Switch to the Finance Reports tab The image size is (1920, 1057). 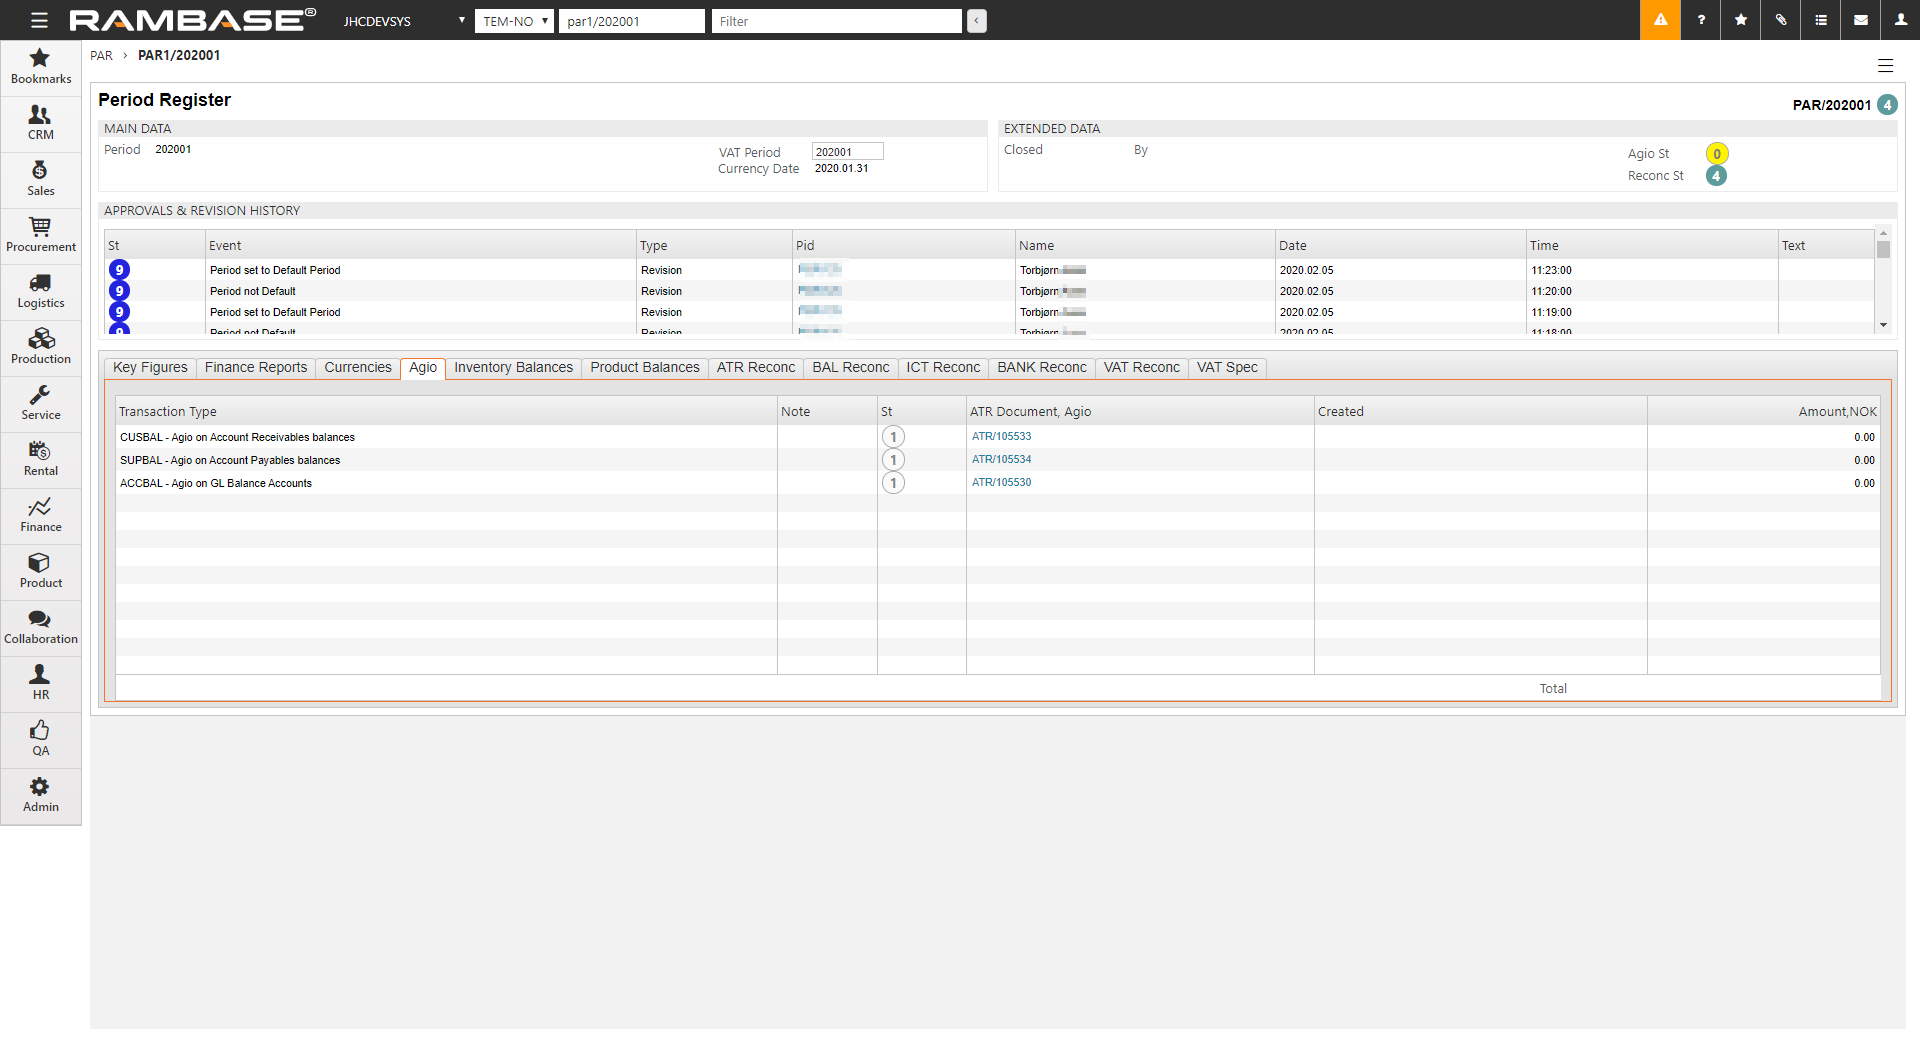256,368
